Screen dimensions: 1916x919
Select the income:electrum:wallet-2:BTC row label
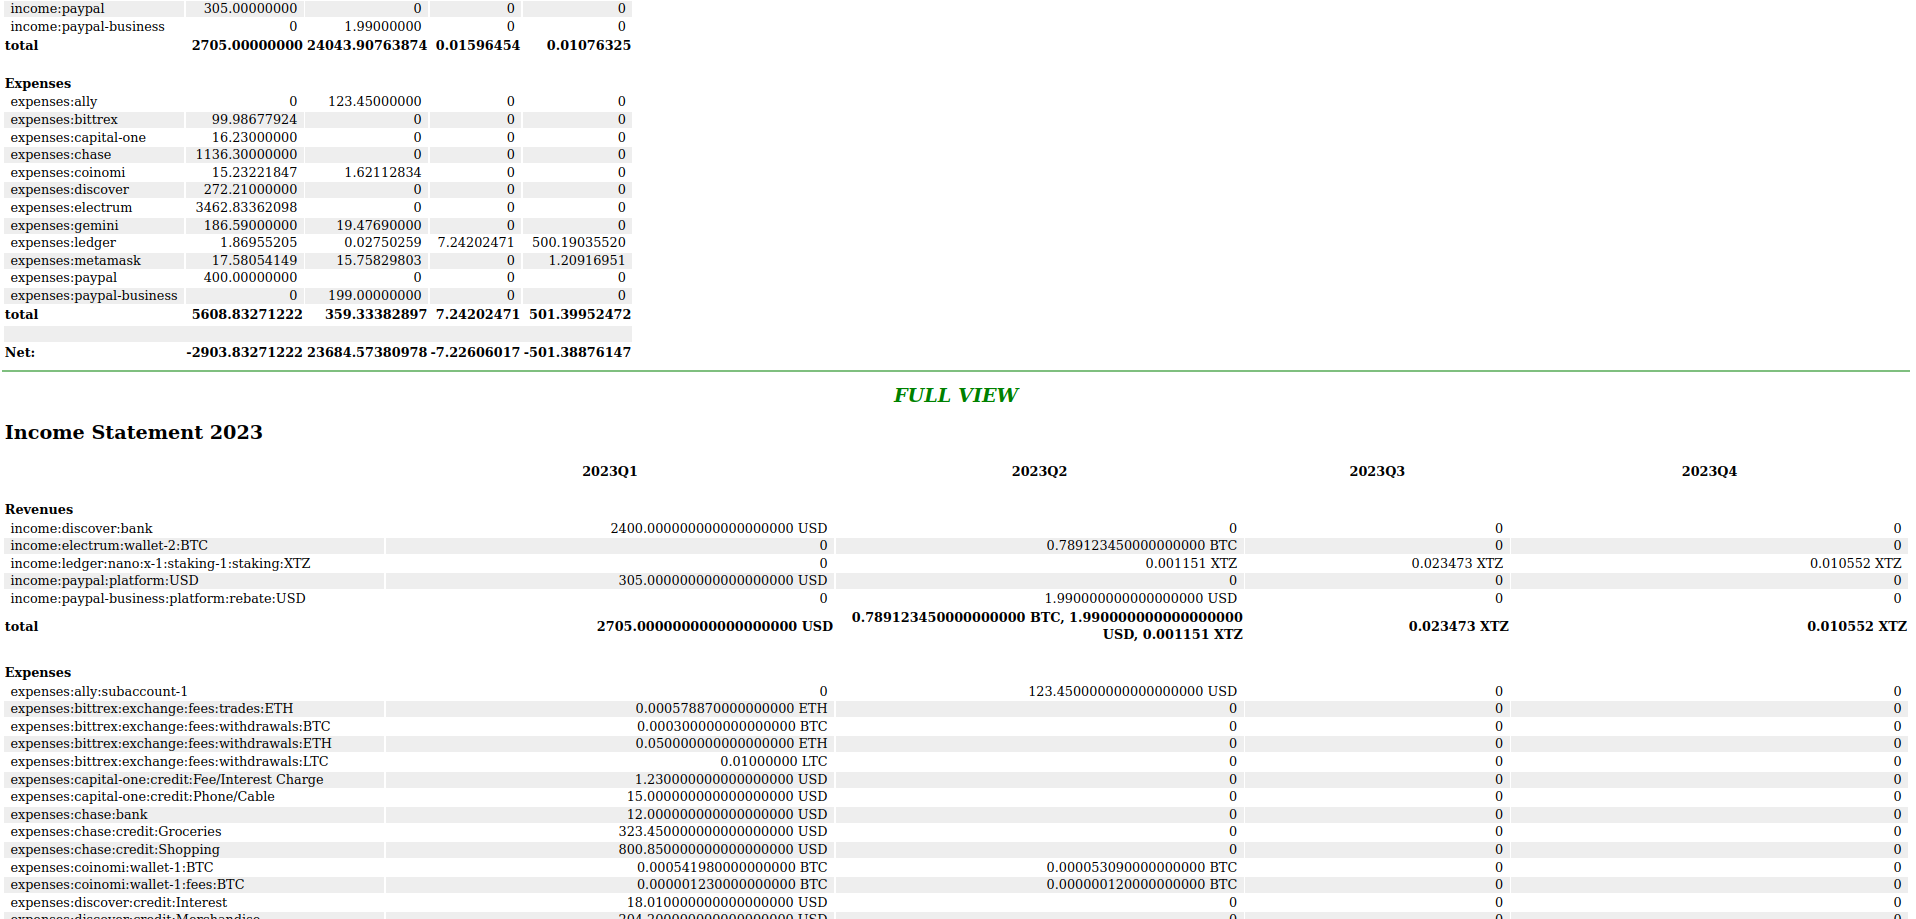tap(109, 546)
